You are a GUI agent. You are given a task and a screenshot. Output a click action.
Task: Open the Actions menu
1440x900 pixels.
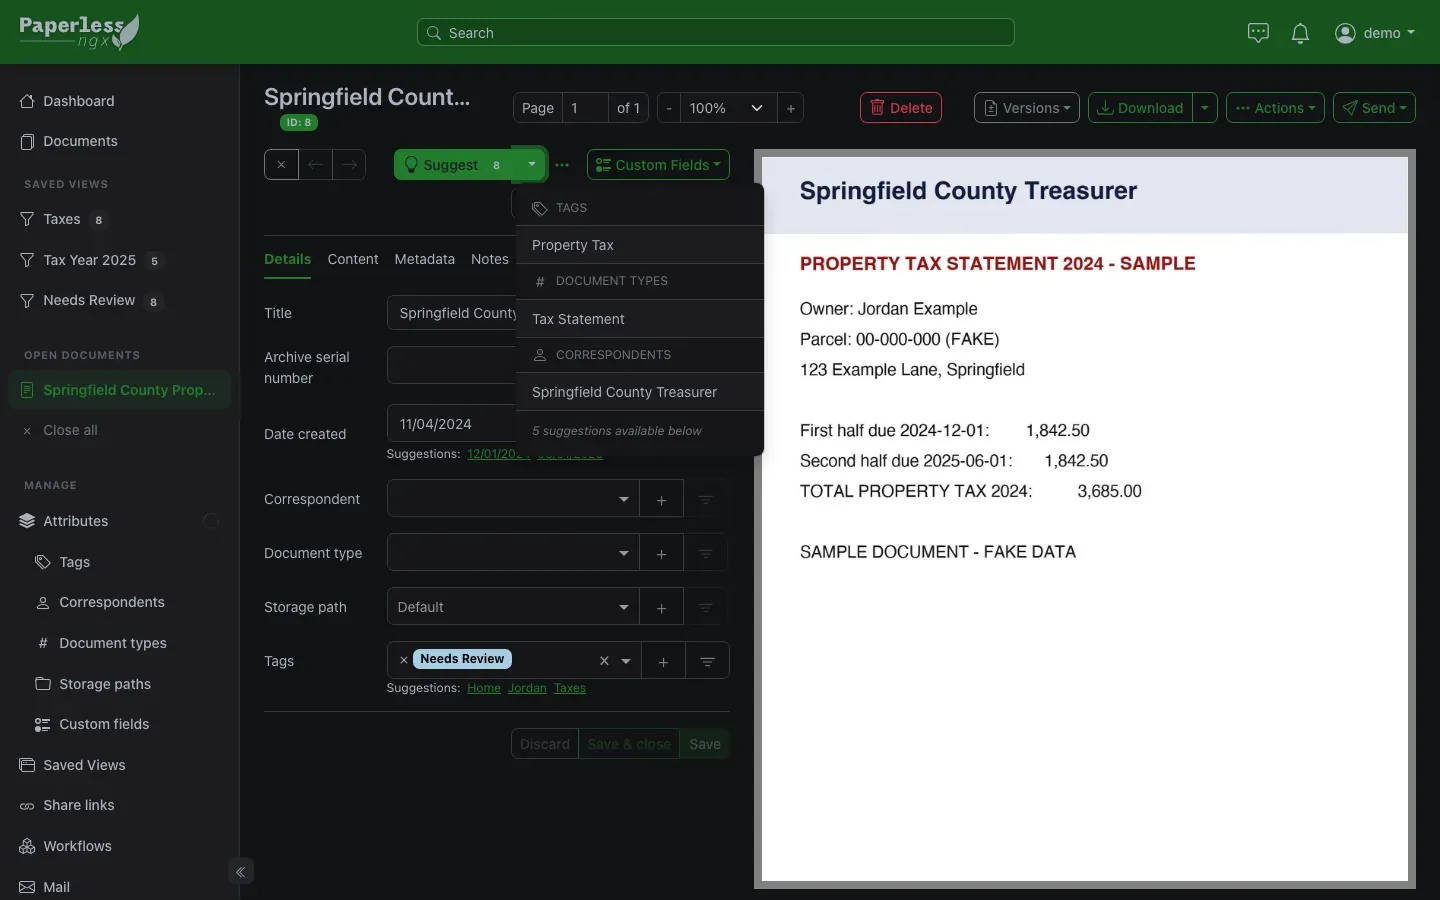(x=1275, y=108)
